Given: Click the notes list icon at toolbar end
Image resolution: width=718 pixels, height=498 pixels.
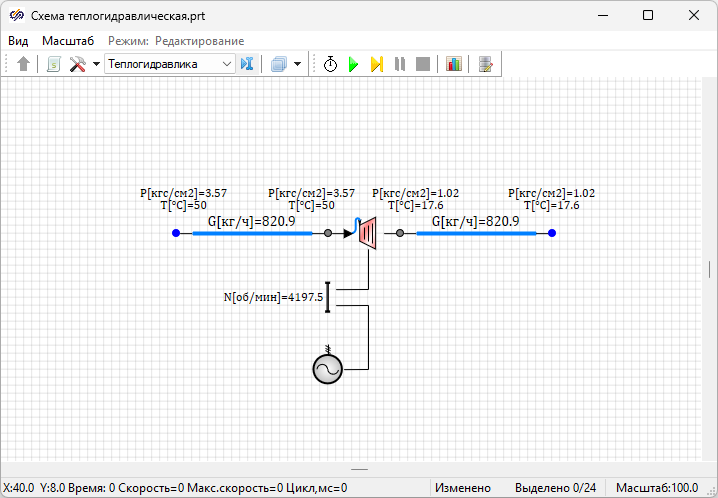Looking at the screenshot, I should 486,64.
